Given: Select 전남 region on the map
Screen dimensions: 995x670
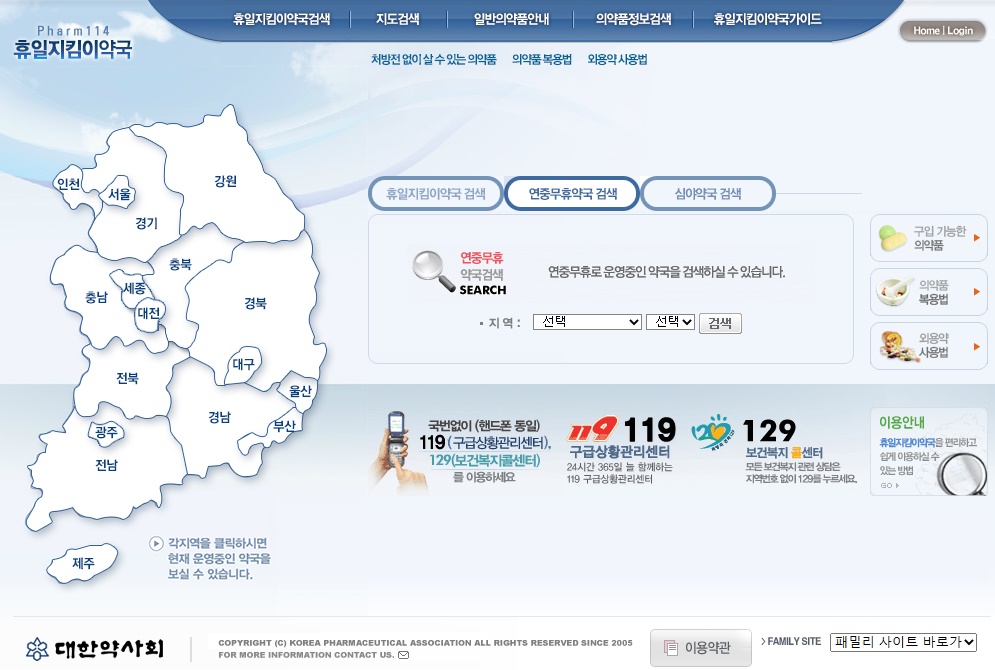Looking at the screenshot, I should point(107,466).
